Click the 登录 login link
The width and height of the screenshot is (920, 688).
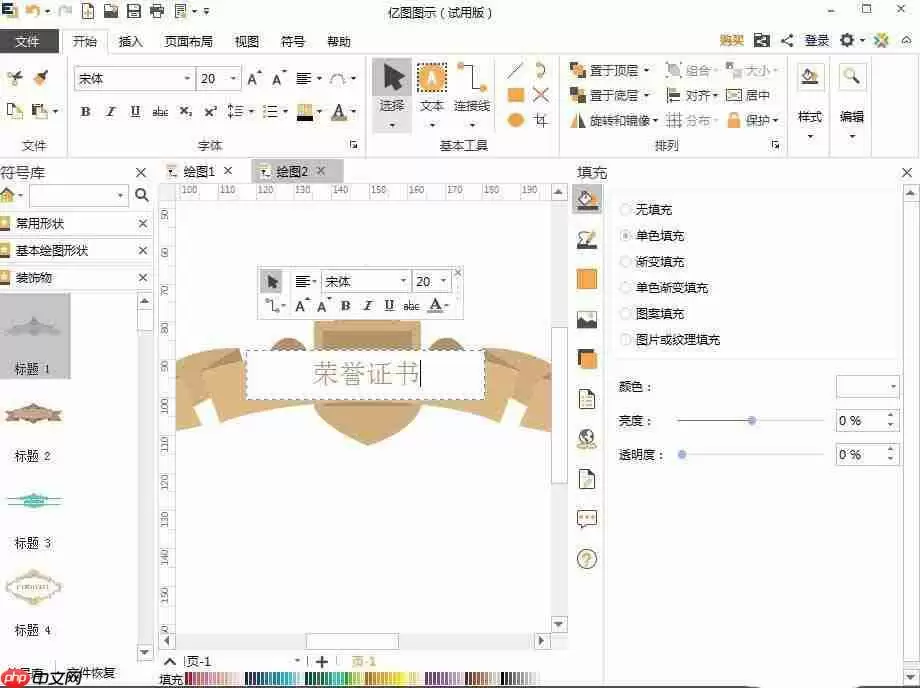pyautogui.click(x=817, y=40)
